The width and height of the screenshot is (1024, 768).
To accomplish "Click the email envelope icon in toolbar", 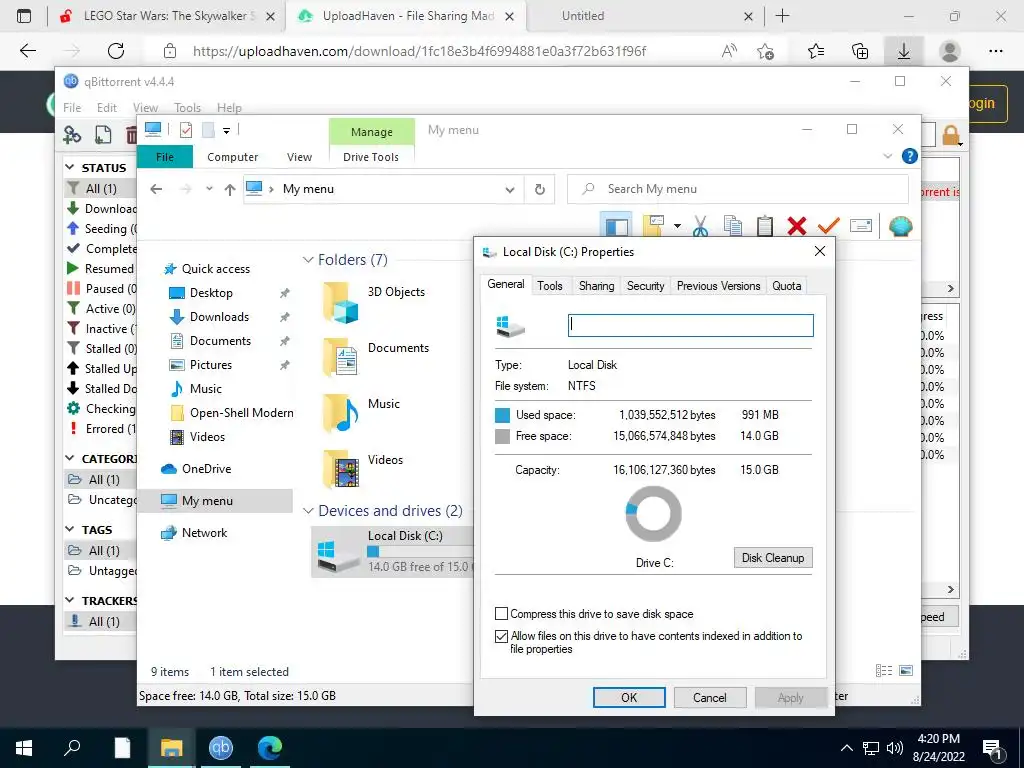I will [861, 226].
